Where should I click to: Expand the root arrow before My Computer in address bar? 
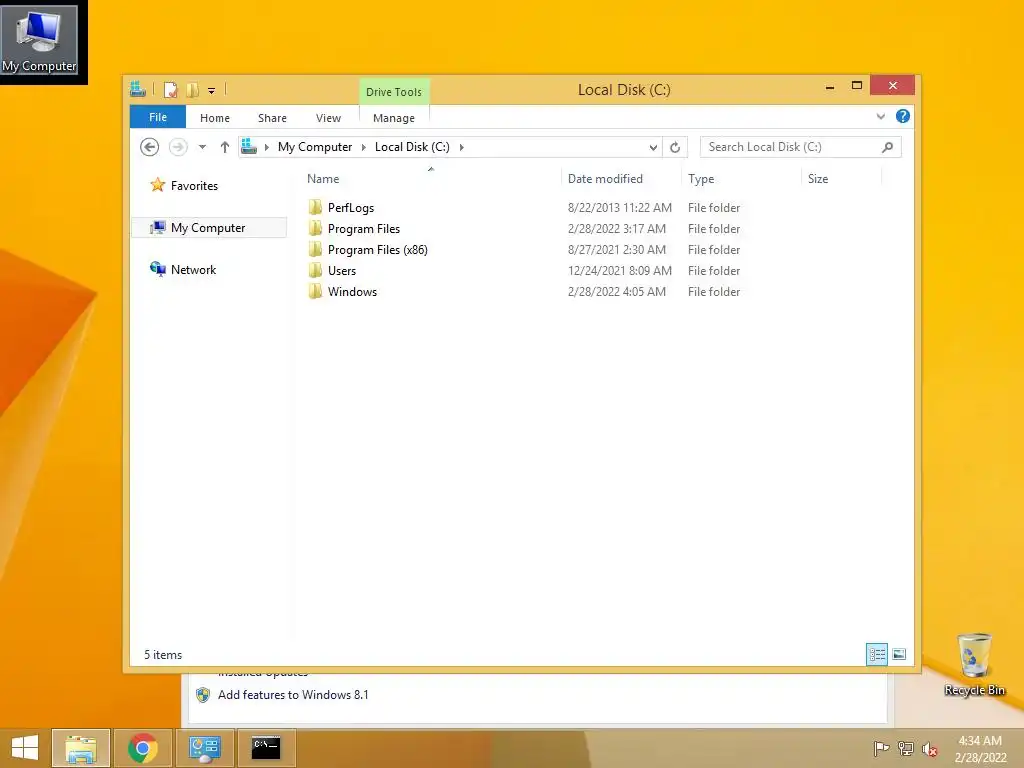tap(266, 147)
